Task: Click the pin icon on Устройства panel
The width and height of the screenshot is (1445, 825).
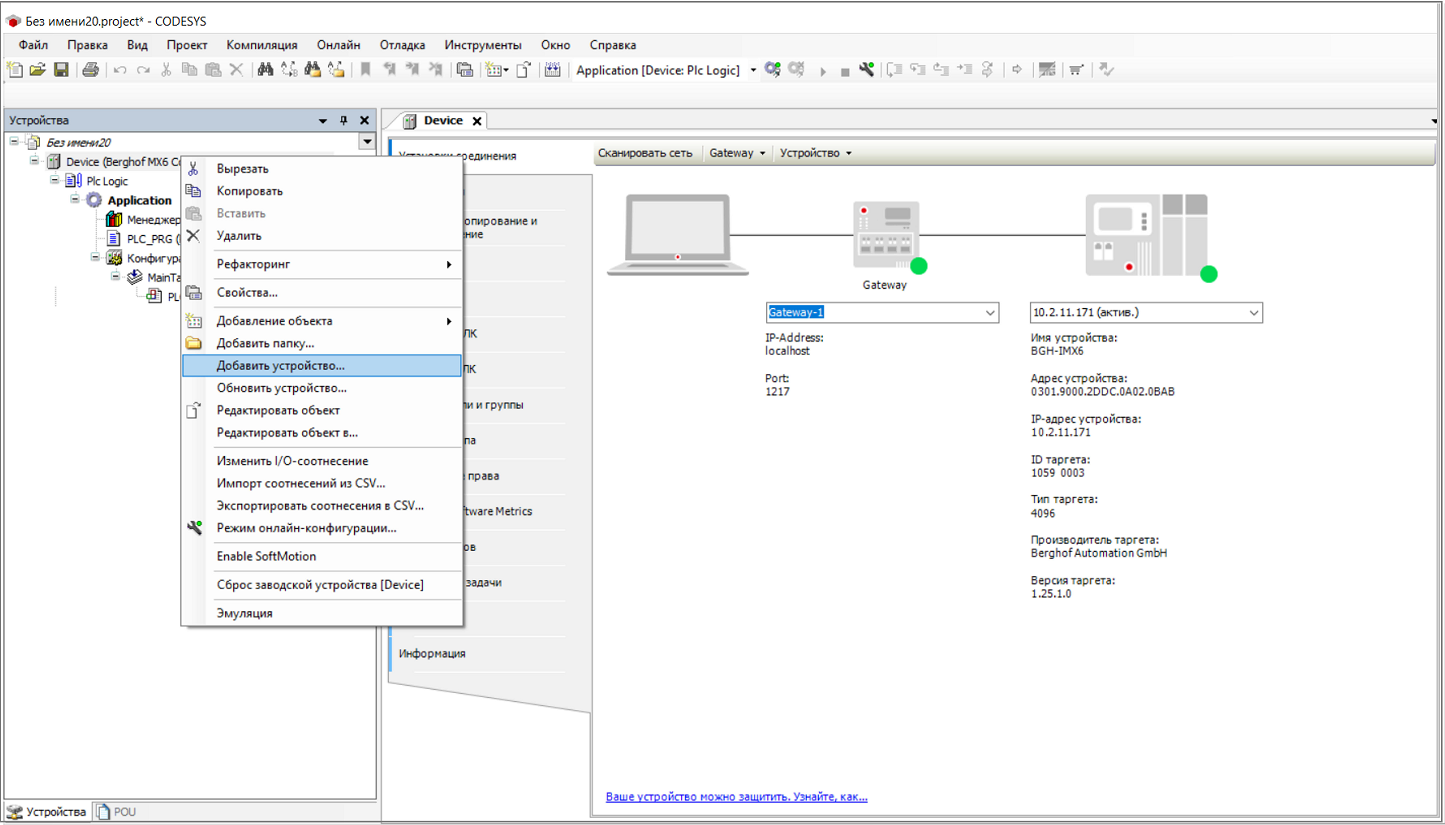Action: point(344,120)
